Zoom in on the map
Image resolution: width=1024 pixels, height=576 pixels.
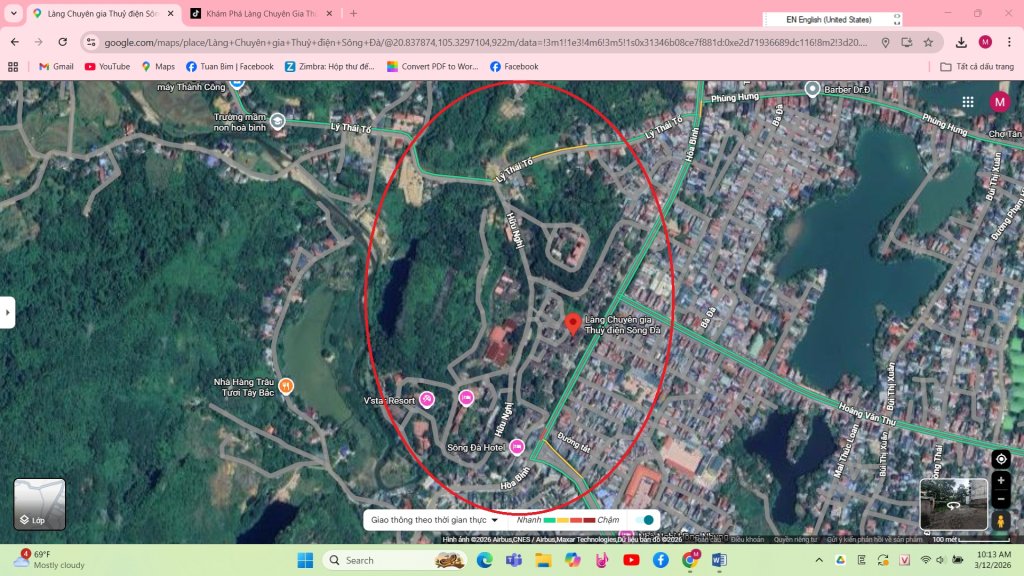[1000, 481]
